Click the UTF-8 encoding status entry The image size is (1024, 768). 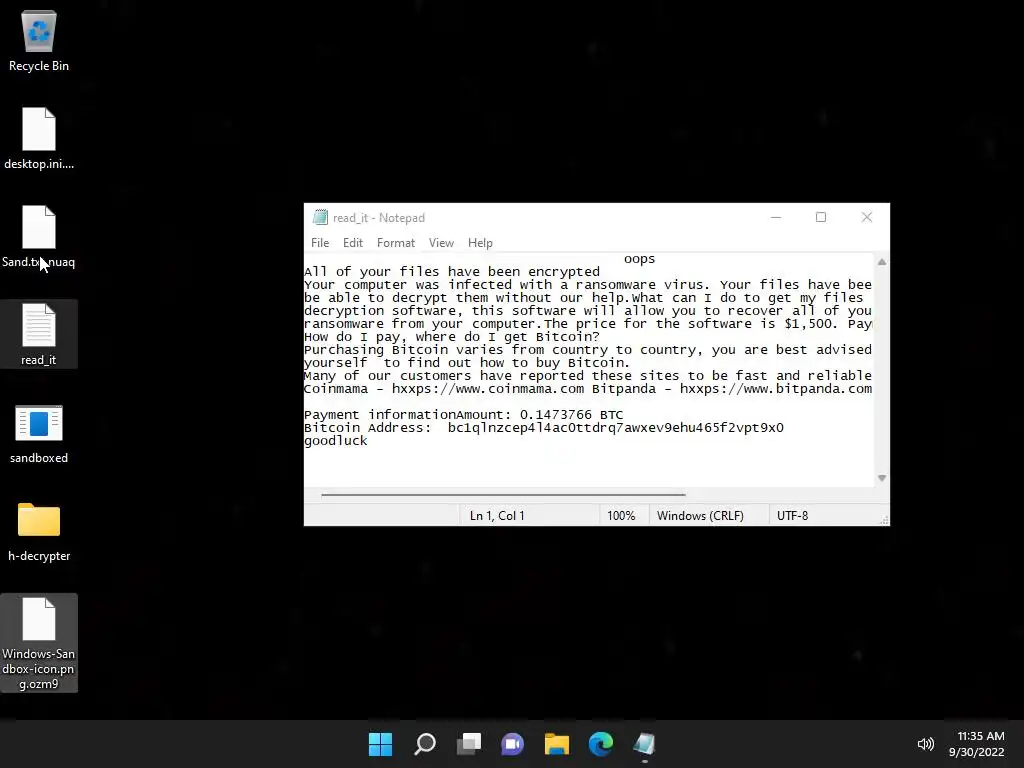pos(792,516)
